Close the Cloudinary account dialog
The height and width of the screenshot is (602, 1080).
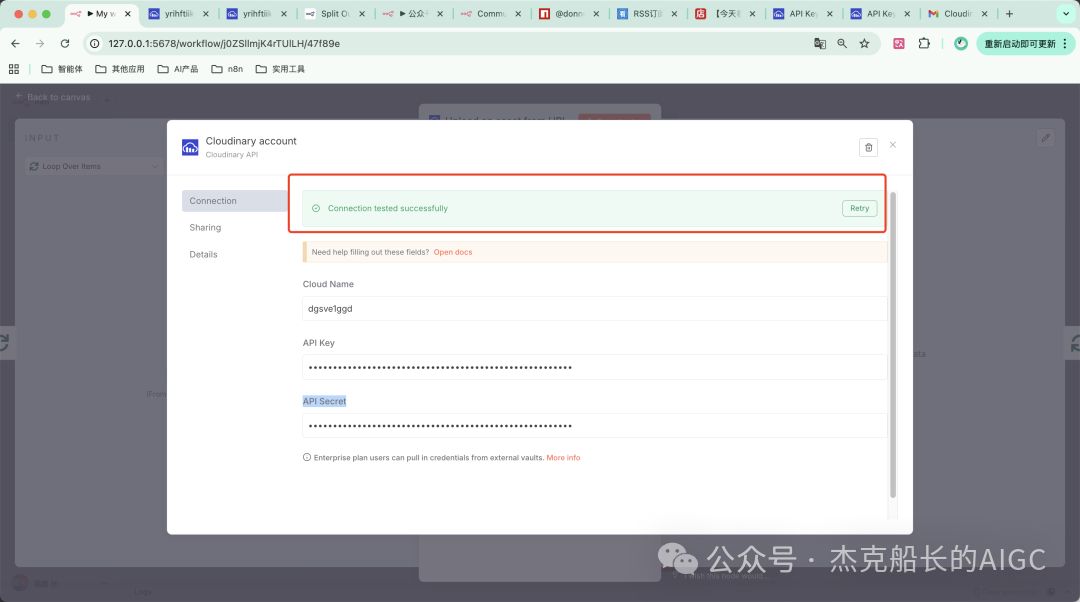pyautogui.click(x=893, y=145)
